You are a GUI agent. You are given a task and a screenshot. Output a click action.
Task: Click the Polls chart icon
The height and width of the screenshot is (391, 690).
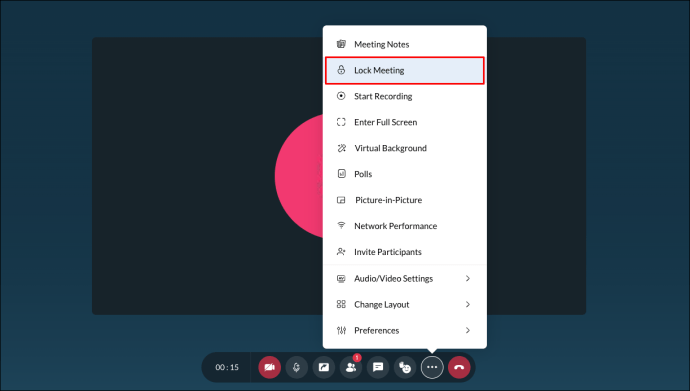pyautogui.click(x=341, y=174)
